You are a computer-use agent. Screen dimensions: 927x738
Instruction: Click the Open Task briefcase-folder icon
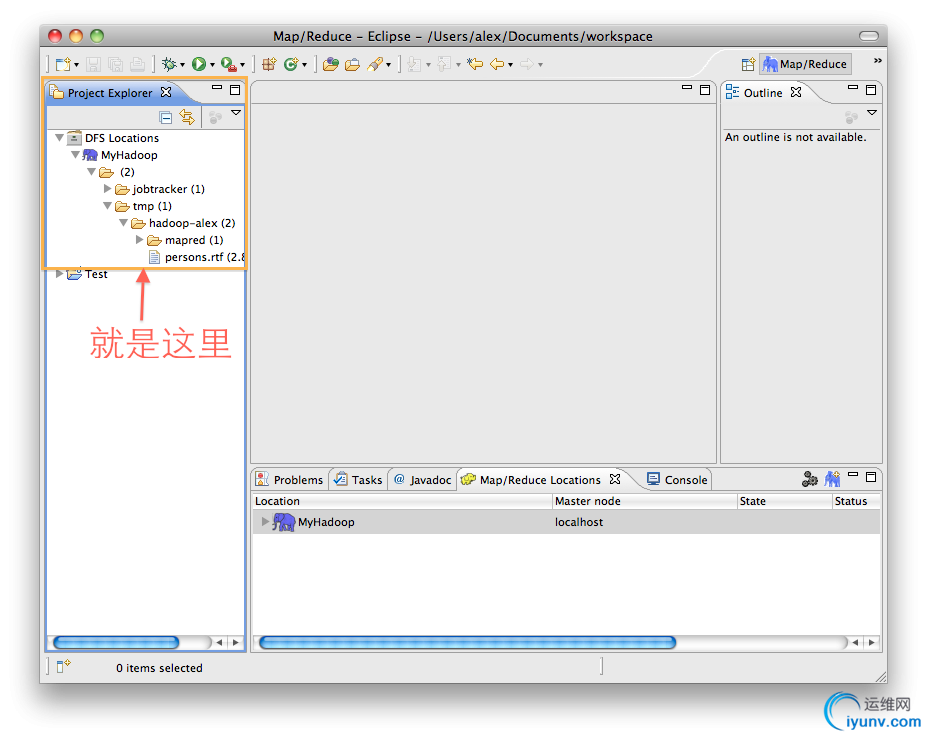(x=352, y=64)
